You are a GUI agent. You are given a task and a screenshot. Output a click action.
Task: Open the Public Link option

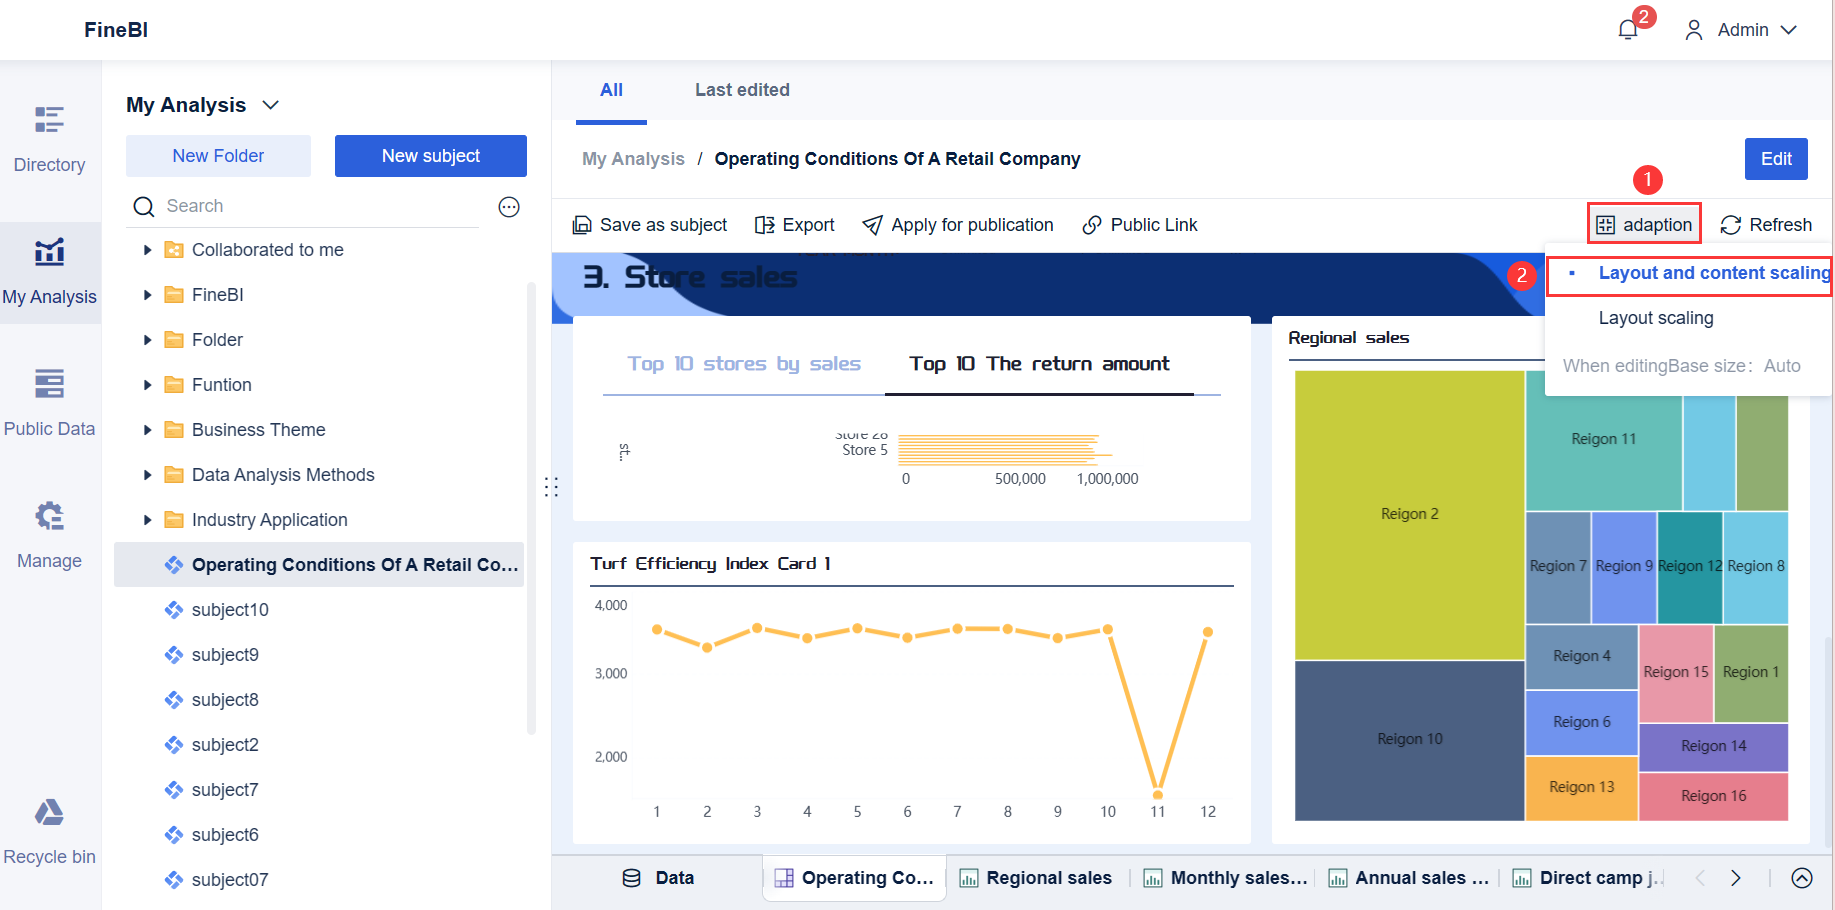click(x=1139, y=224)
